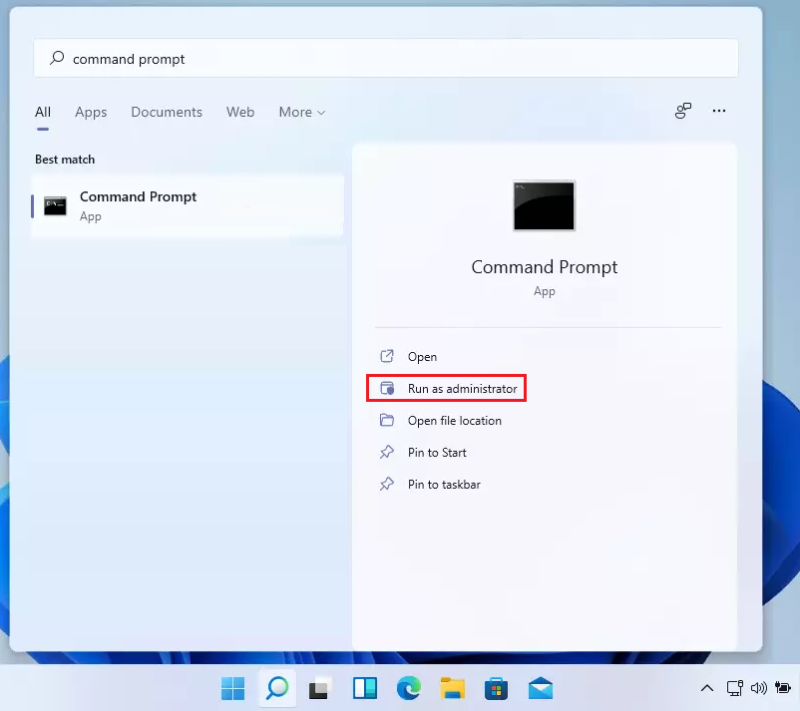Open Microsoft Edge from the taskbar

tap(409, 689)
